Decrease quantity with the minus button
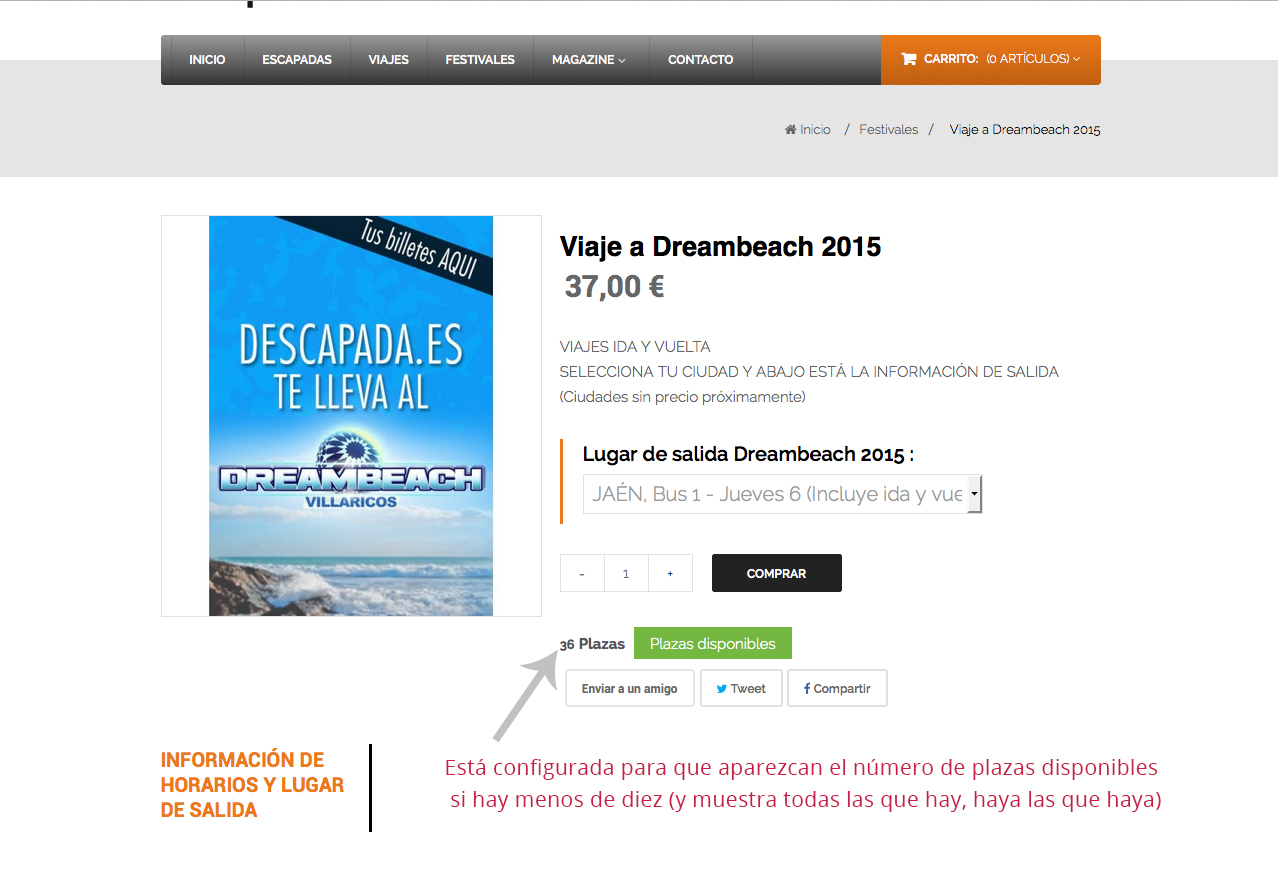The image size is (1278, 876). [x=582, y=573]
